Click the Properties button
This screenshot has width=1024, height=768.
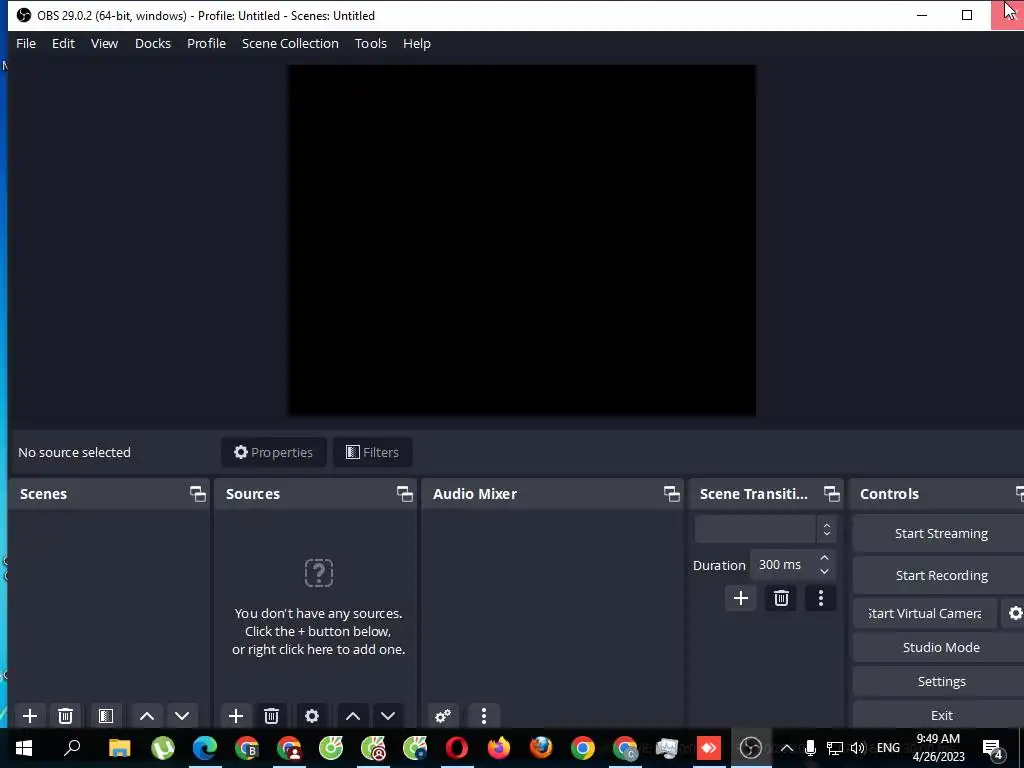point(274,453)
